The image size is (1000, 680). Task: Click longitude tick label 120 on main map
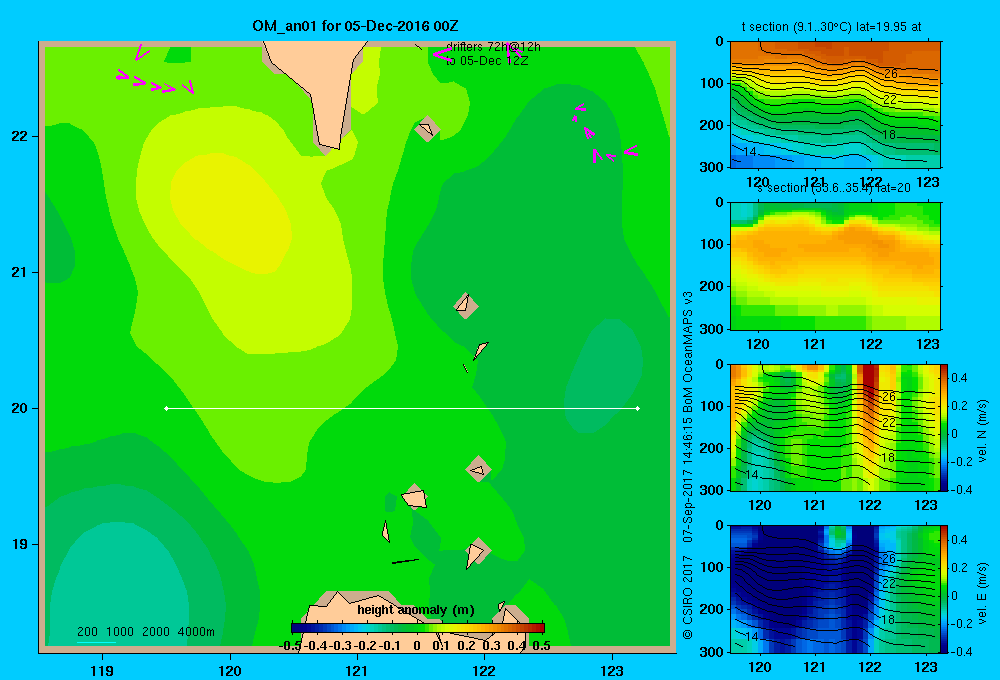click(230, 670)
